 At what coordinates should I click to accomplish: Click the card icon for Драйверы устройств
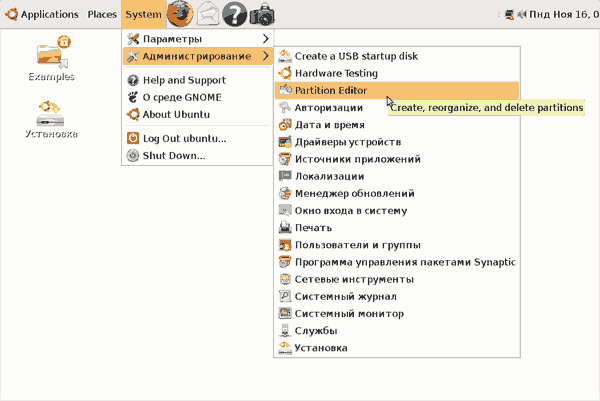pos(285,142)
